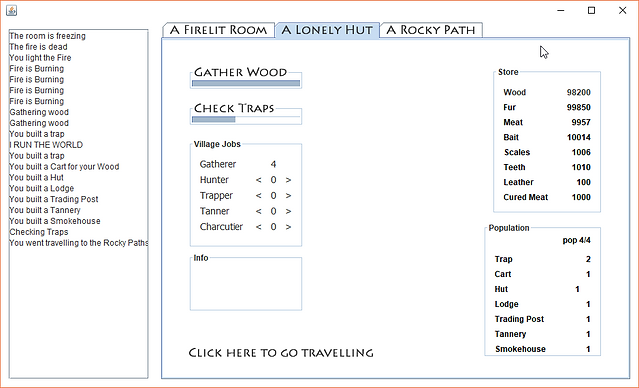Viewport: 639px width, 388px height.
Task: Click log line 'You light the Fire'
Action: [x=40, y=58]
